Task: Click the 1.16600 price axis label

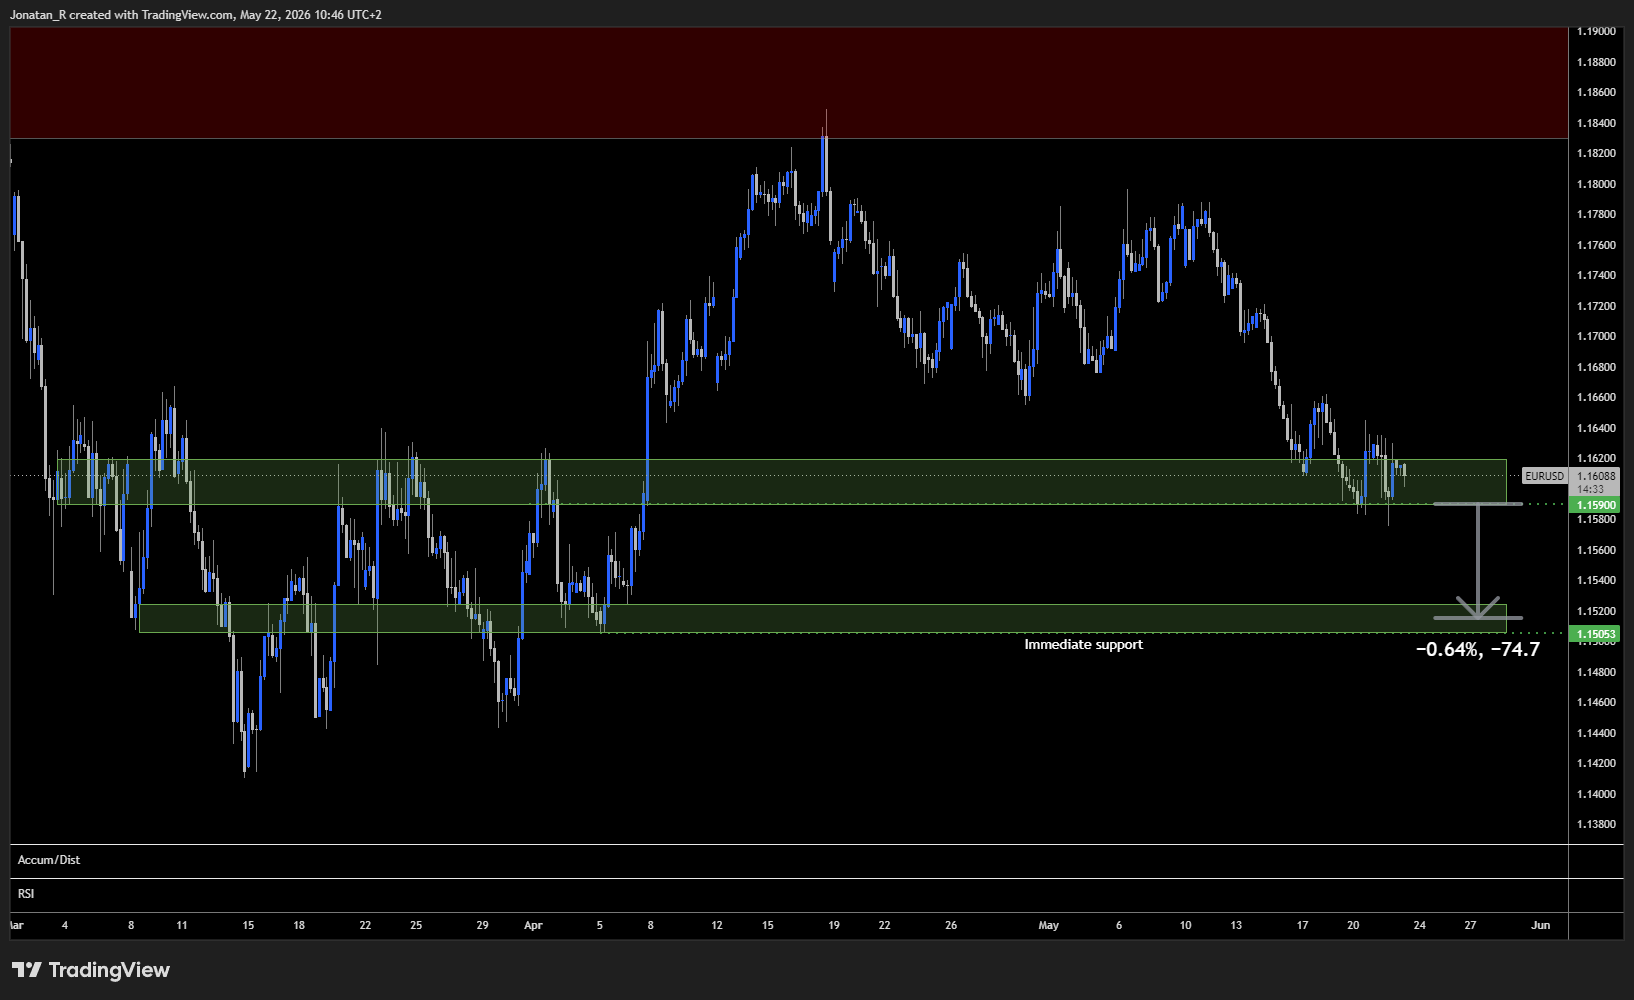Action: click(x=1596, y=397)
